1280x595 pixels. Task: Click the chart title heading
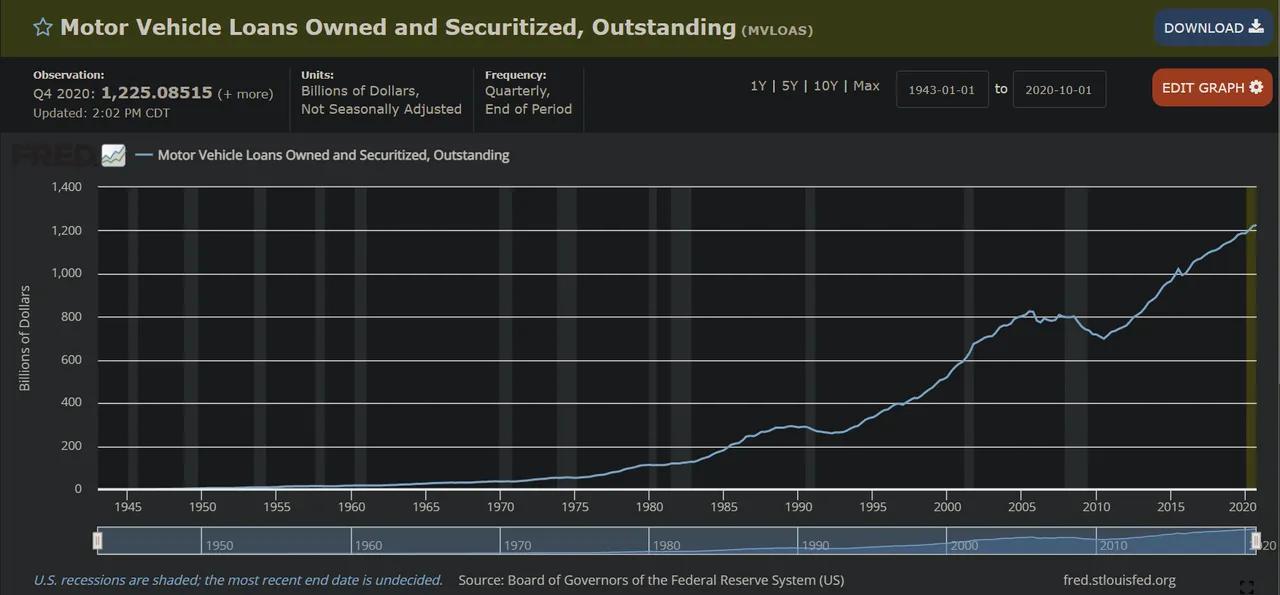[398, 27]
